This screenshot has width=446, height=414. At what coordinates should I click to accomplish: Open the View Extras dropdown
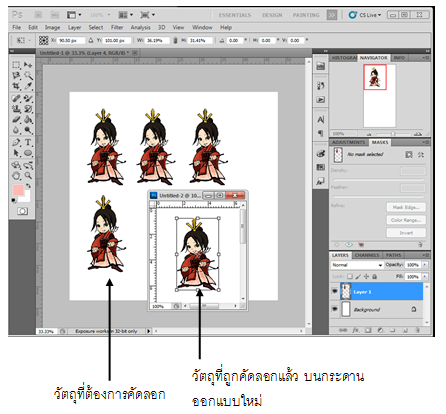coord(74,15)
